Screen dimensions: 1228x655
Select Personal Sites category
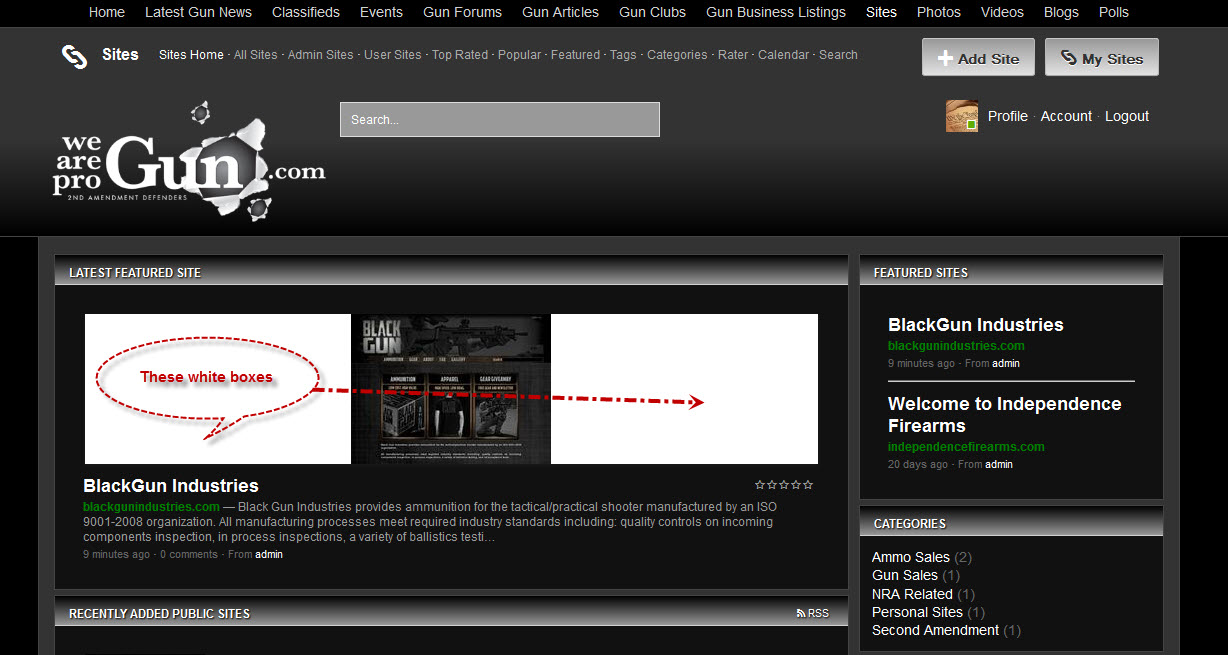(917, 612)
